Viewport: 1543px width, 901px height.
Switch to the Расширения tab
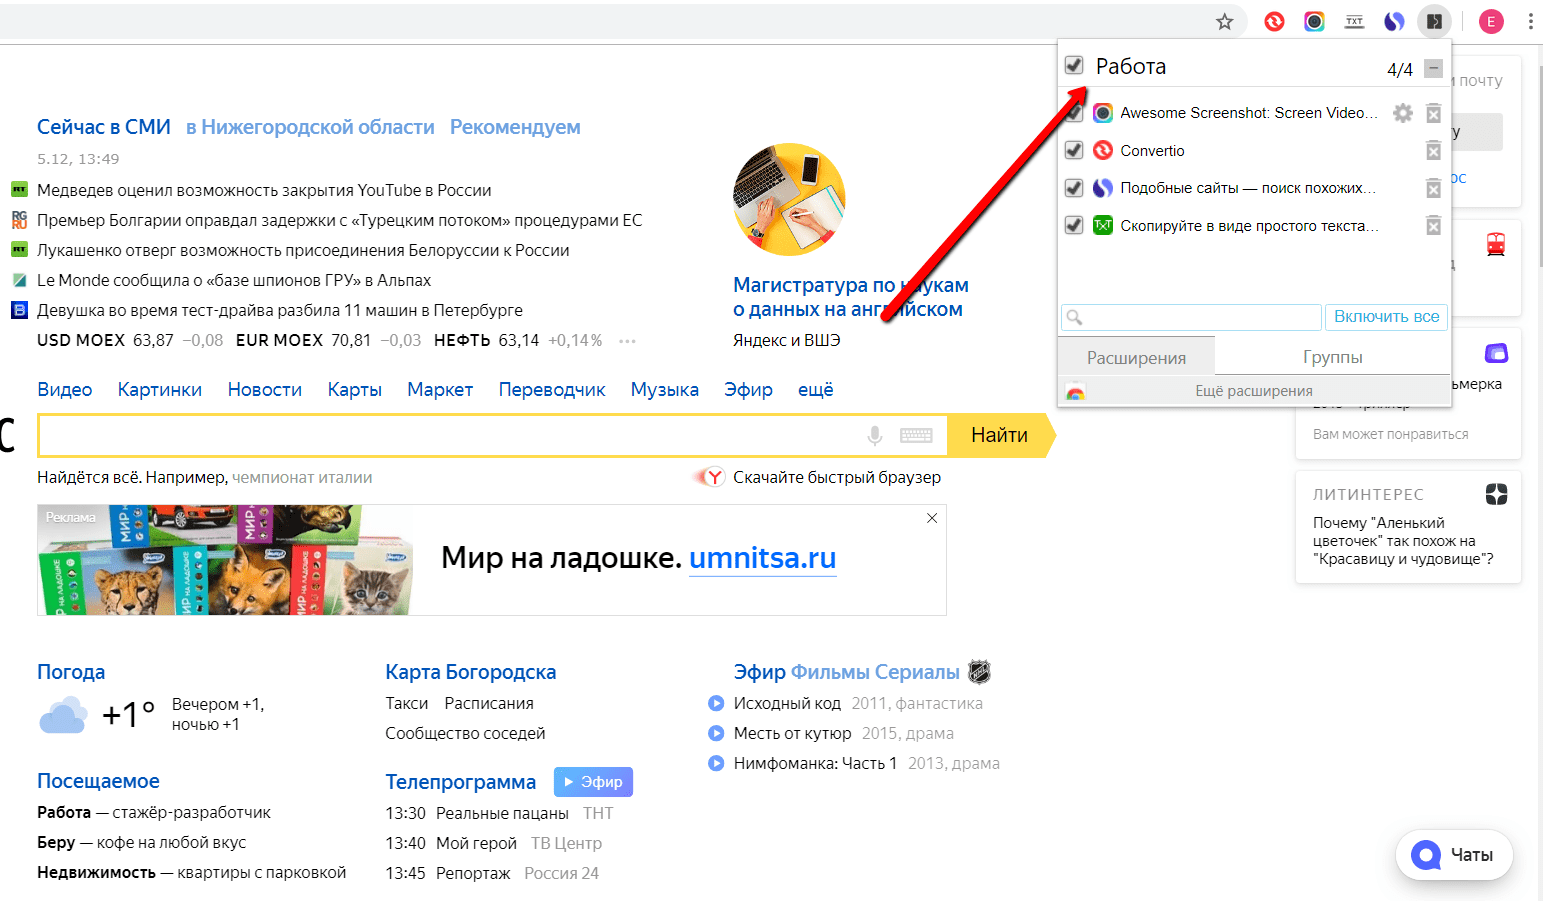(1136, 357)
